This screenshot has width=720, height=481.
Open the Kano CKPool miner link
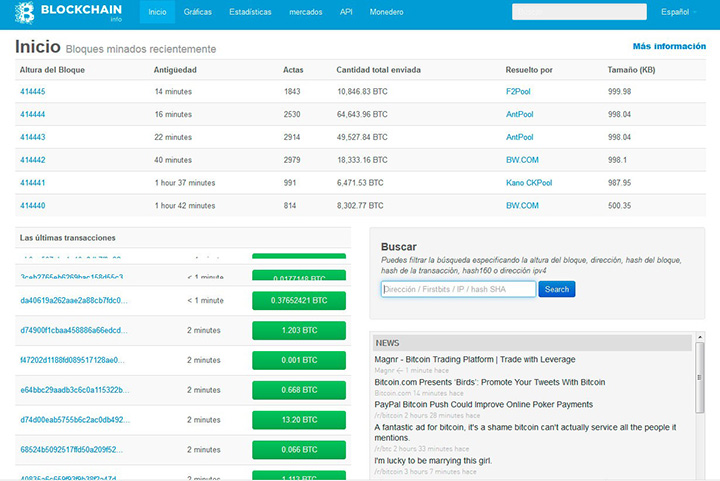click(x=529, y=183)
